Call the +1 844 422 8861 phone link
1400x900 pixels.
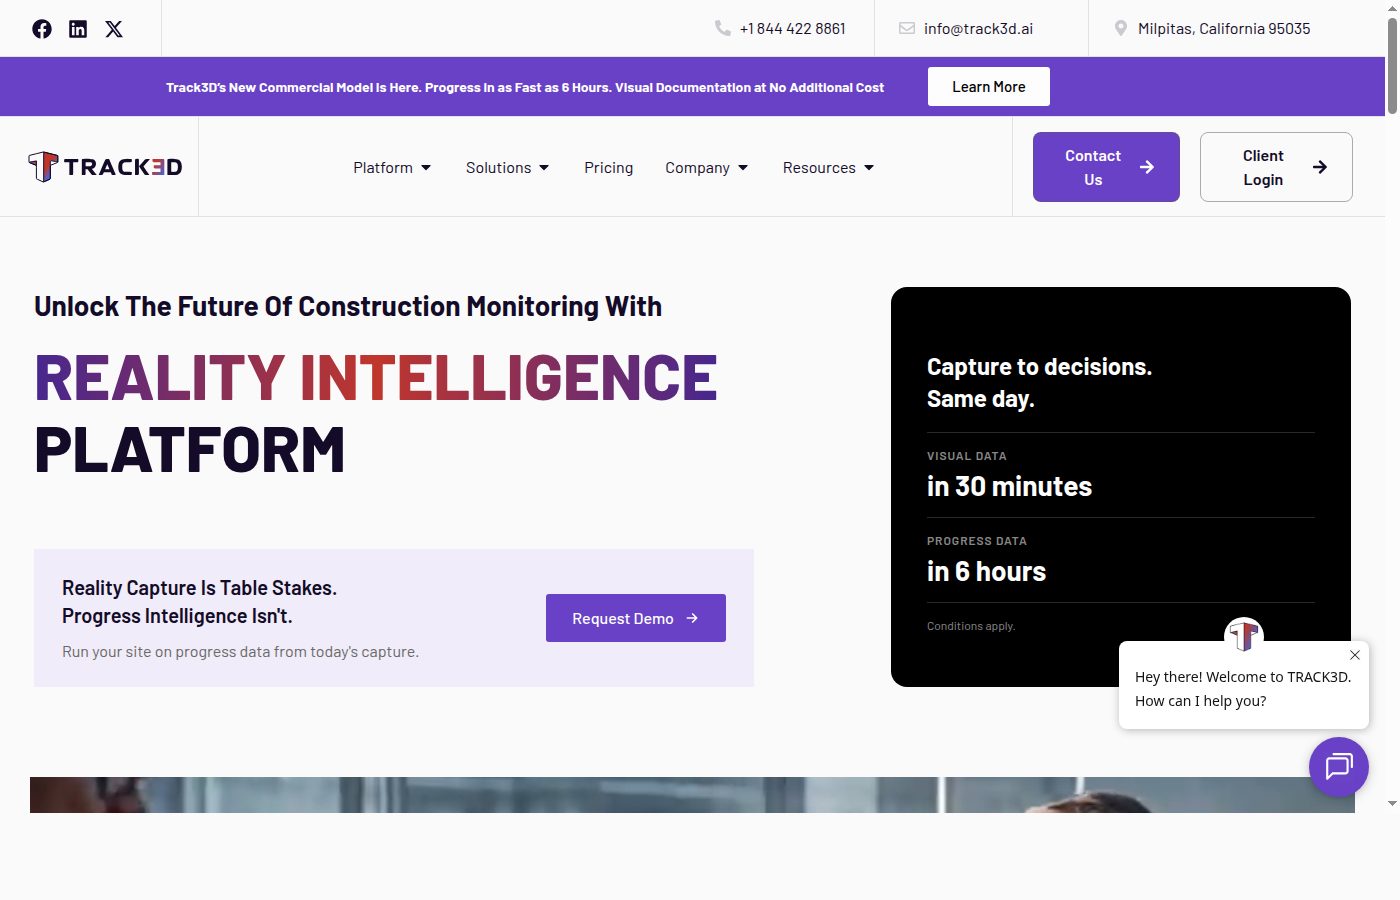(793, 29)
